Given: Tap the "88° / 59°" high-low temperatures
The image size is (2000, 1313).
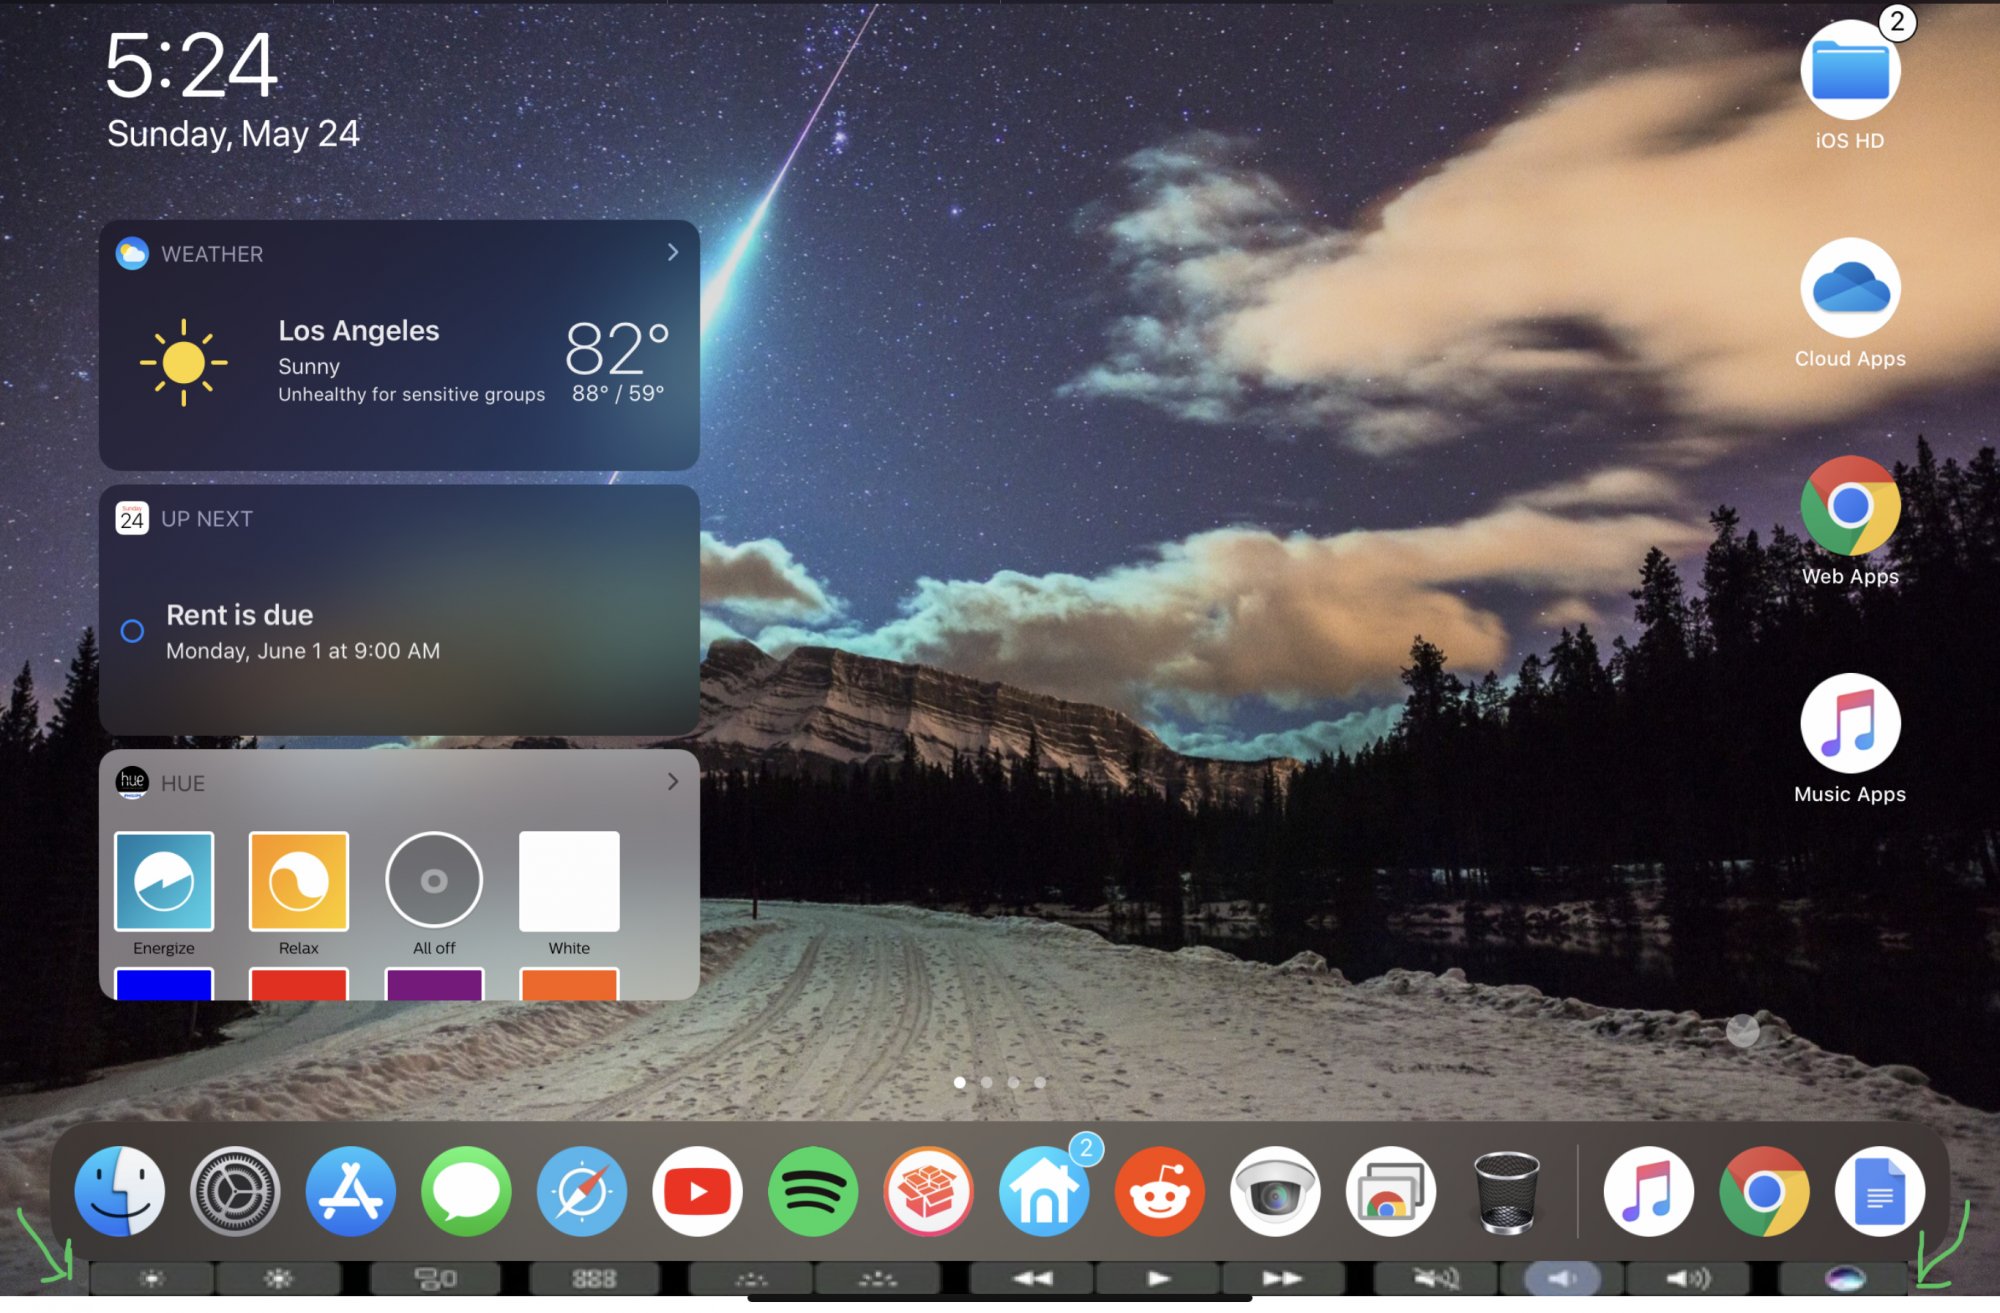Looking at the screenshot, I should (x=618, y=393).
